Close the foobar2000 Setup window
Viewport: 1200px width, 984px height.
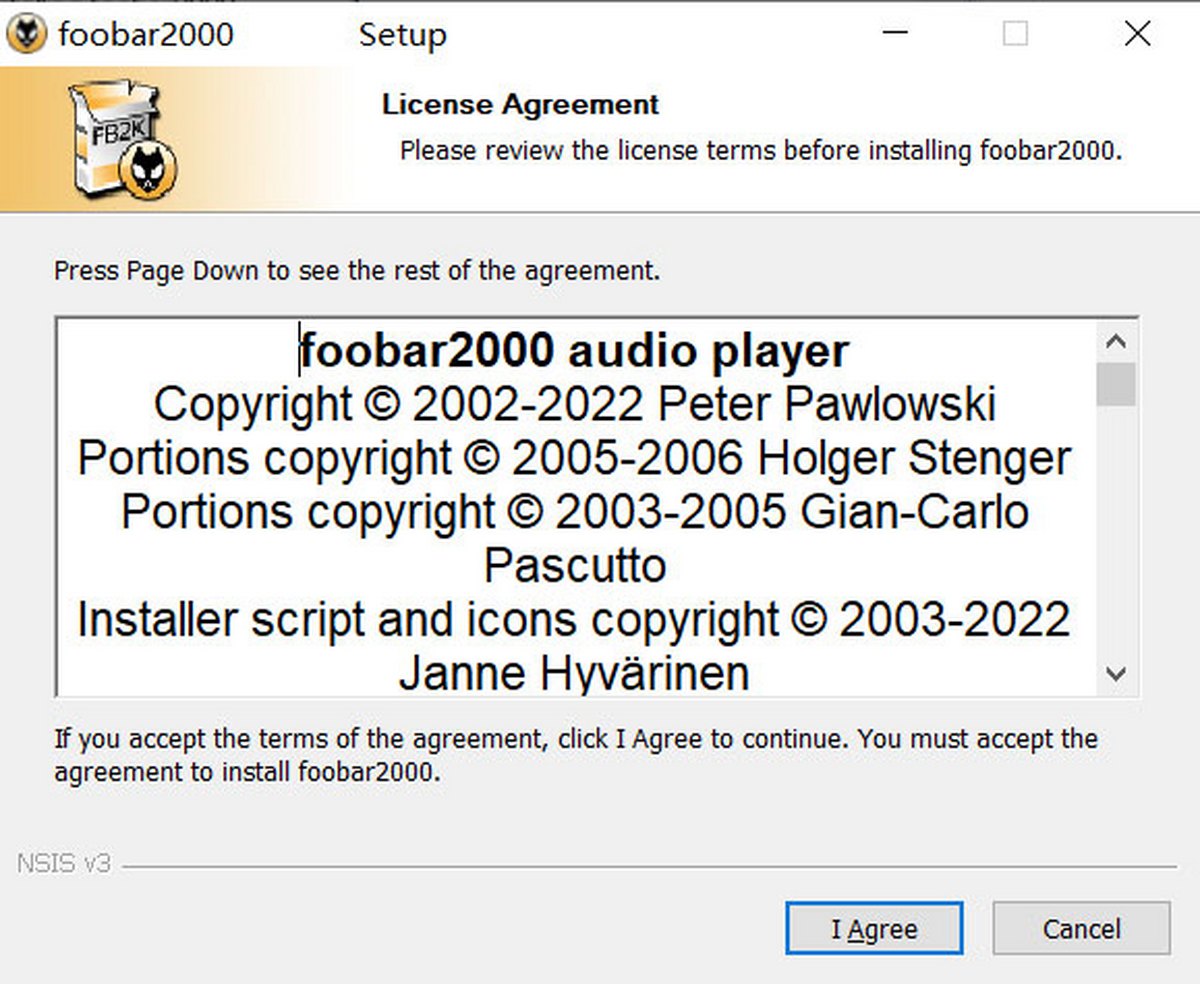pos(1137,35)
